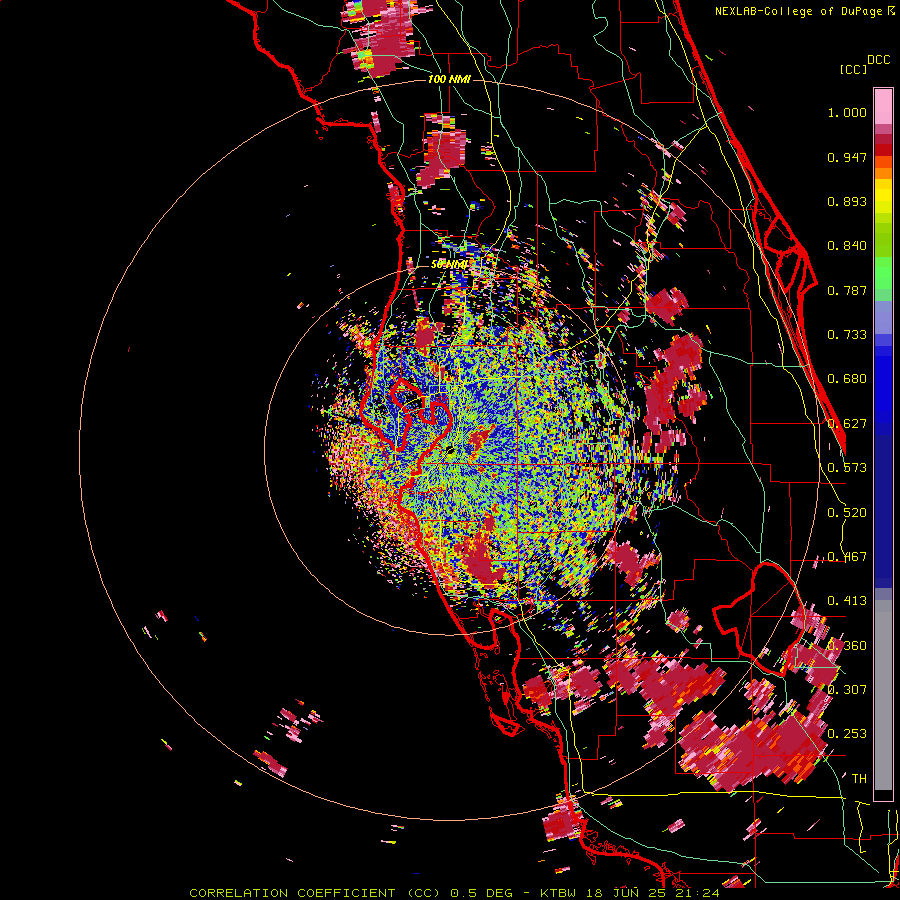Select the 0.947 legend value
900x900 pixels.
point(847,157)
